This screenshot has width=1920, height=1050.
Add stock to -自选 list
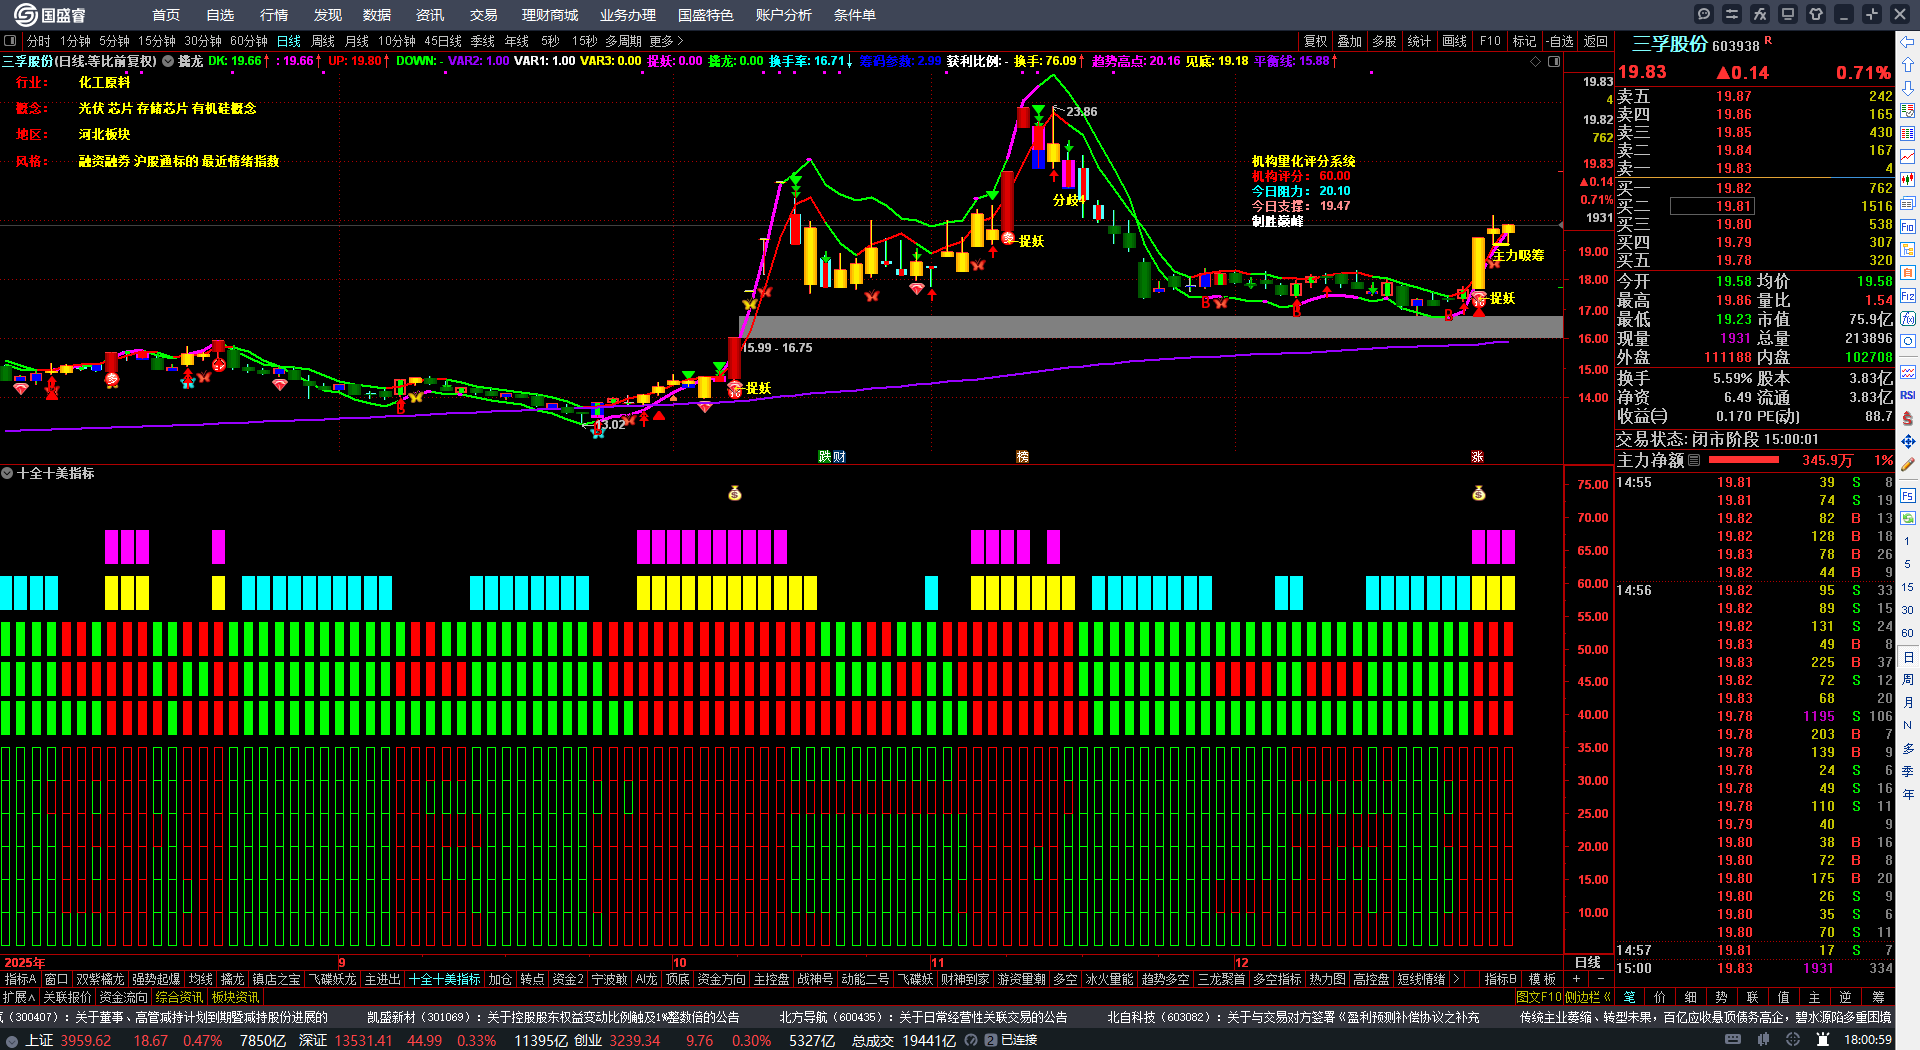[1560, 41]
